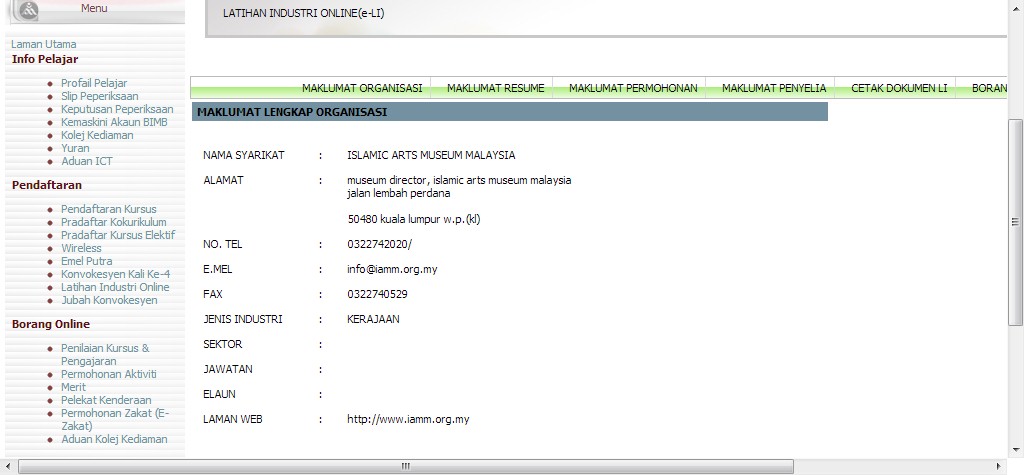Open the Penilaian Kursus & Pengajaran link
Image resolution: width=1024 pixels, height=475 pixels.
tap(105, 355)
